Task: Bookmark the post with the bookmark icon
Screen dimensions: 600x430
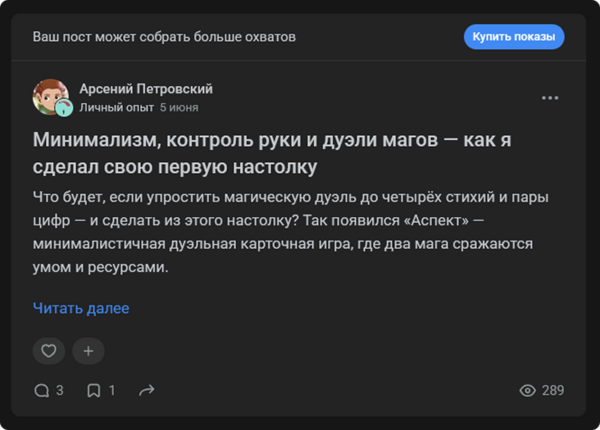Action: tap(93, 390)
